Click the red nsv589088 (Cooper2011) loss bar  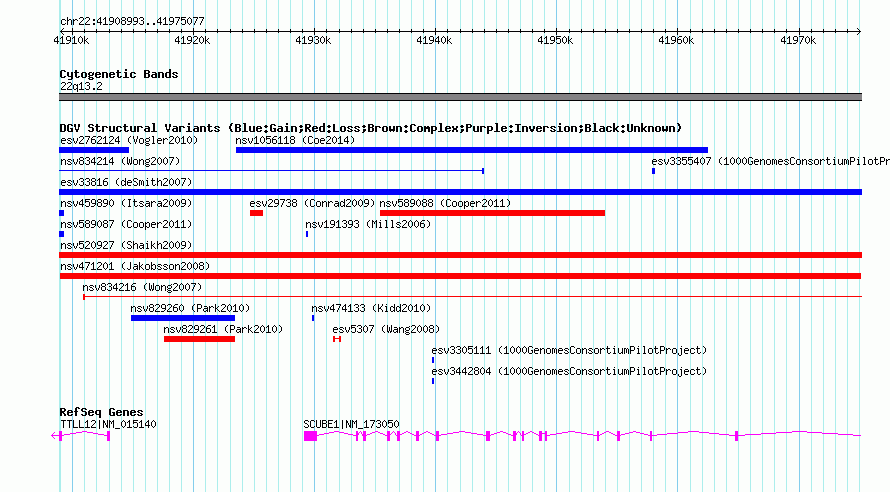[492, 213]
